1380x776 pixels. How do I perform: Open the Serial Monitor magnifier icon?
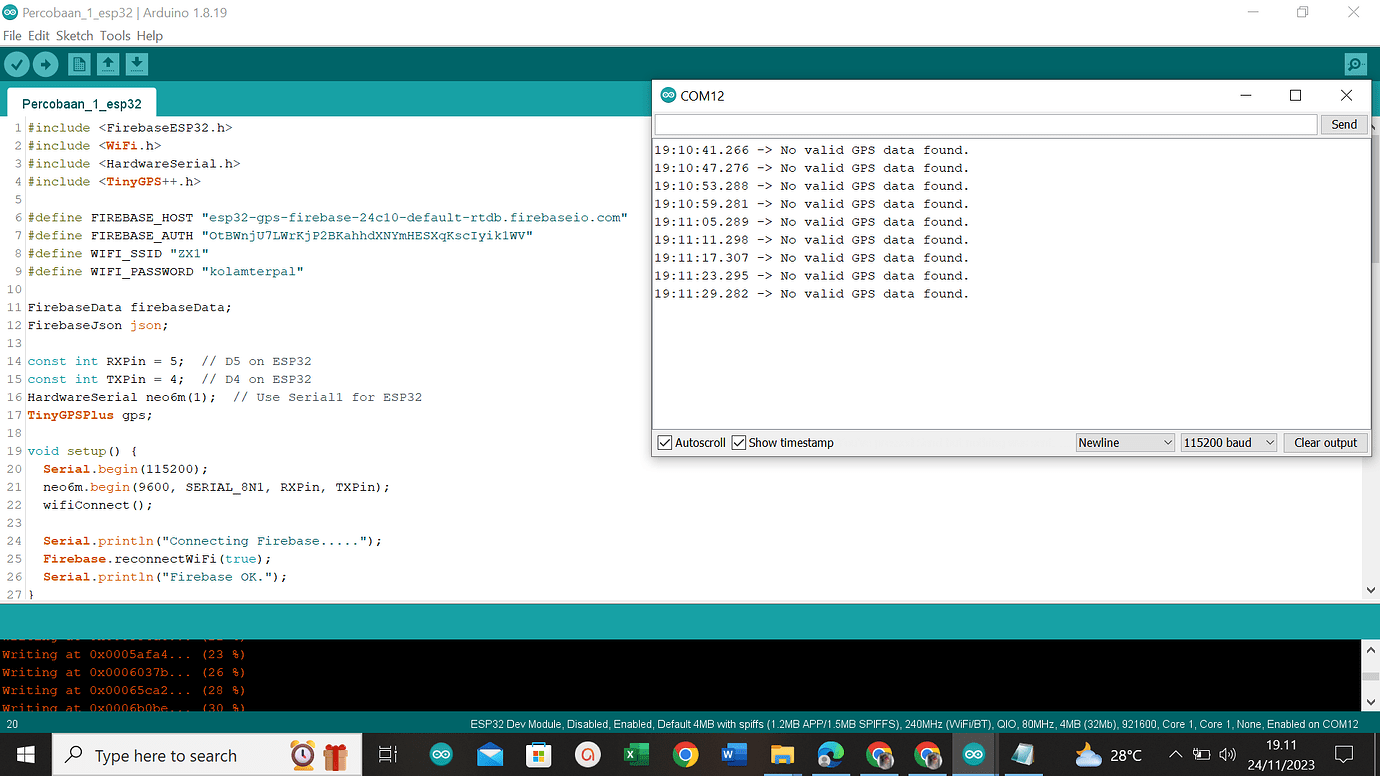(1355, 63)
